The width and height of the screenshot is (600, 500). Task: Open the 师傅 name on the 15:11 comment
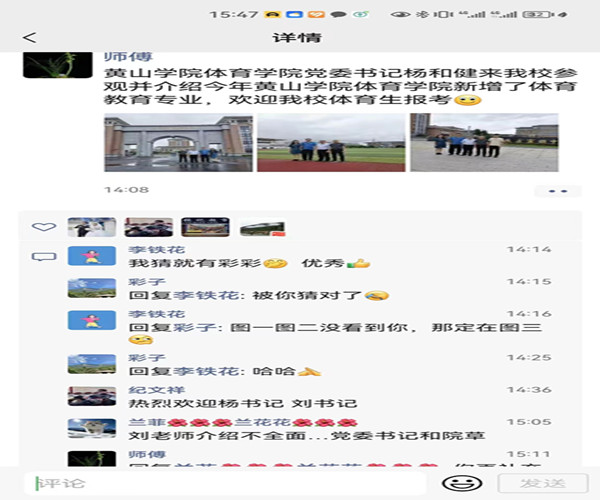click(x=147, y=454)
